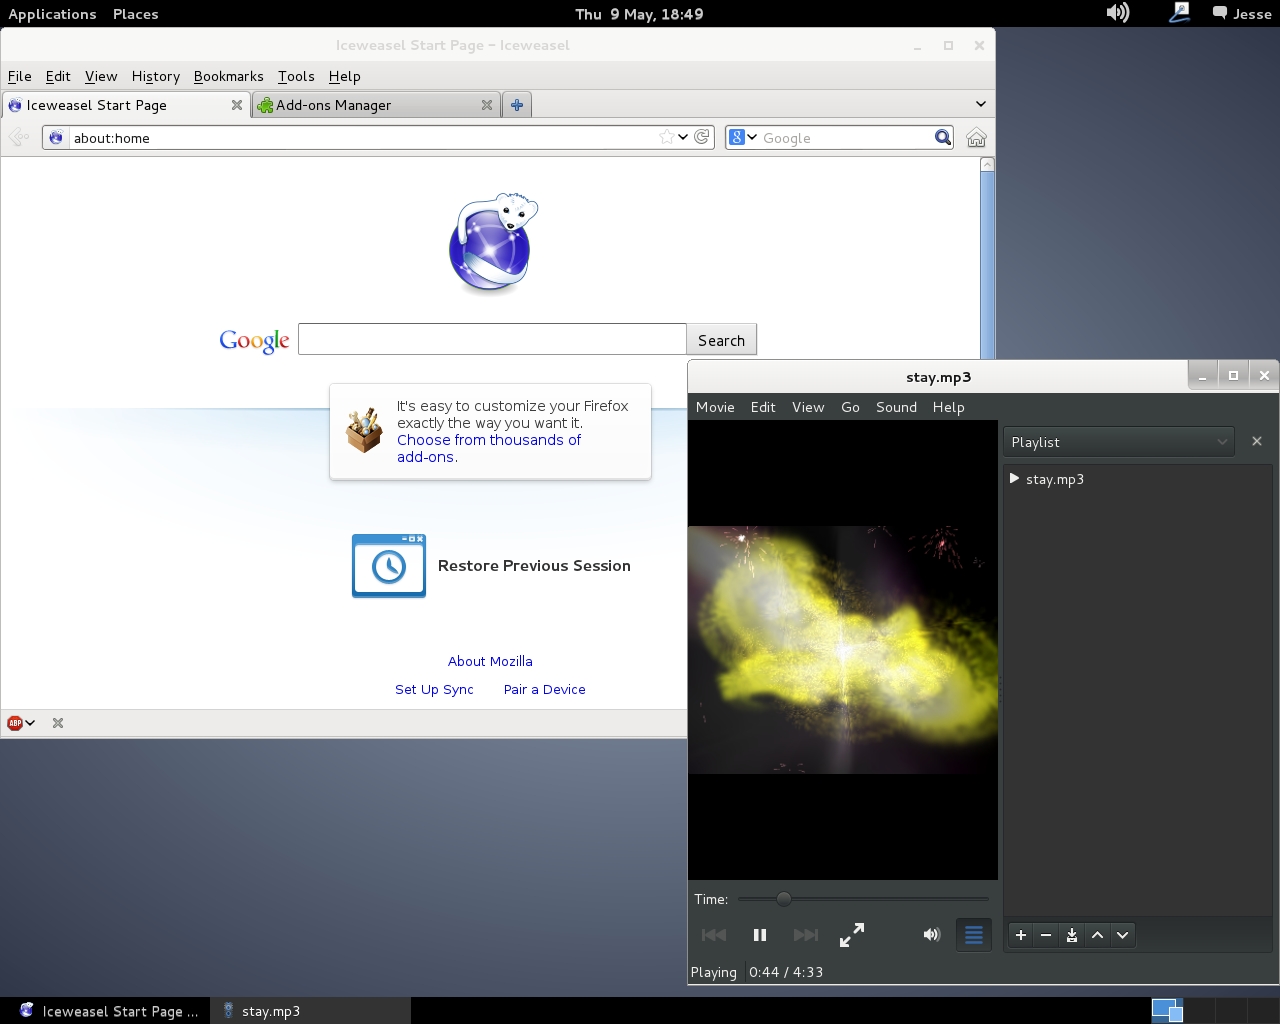Open Iceweasel's File menu

pyautogui.click(x=20, y=76)
